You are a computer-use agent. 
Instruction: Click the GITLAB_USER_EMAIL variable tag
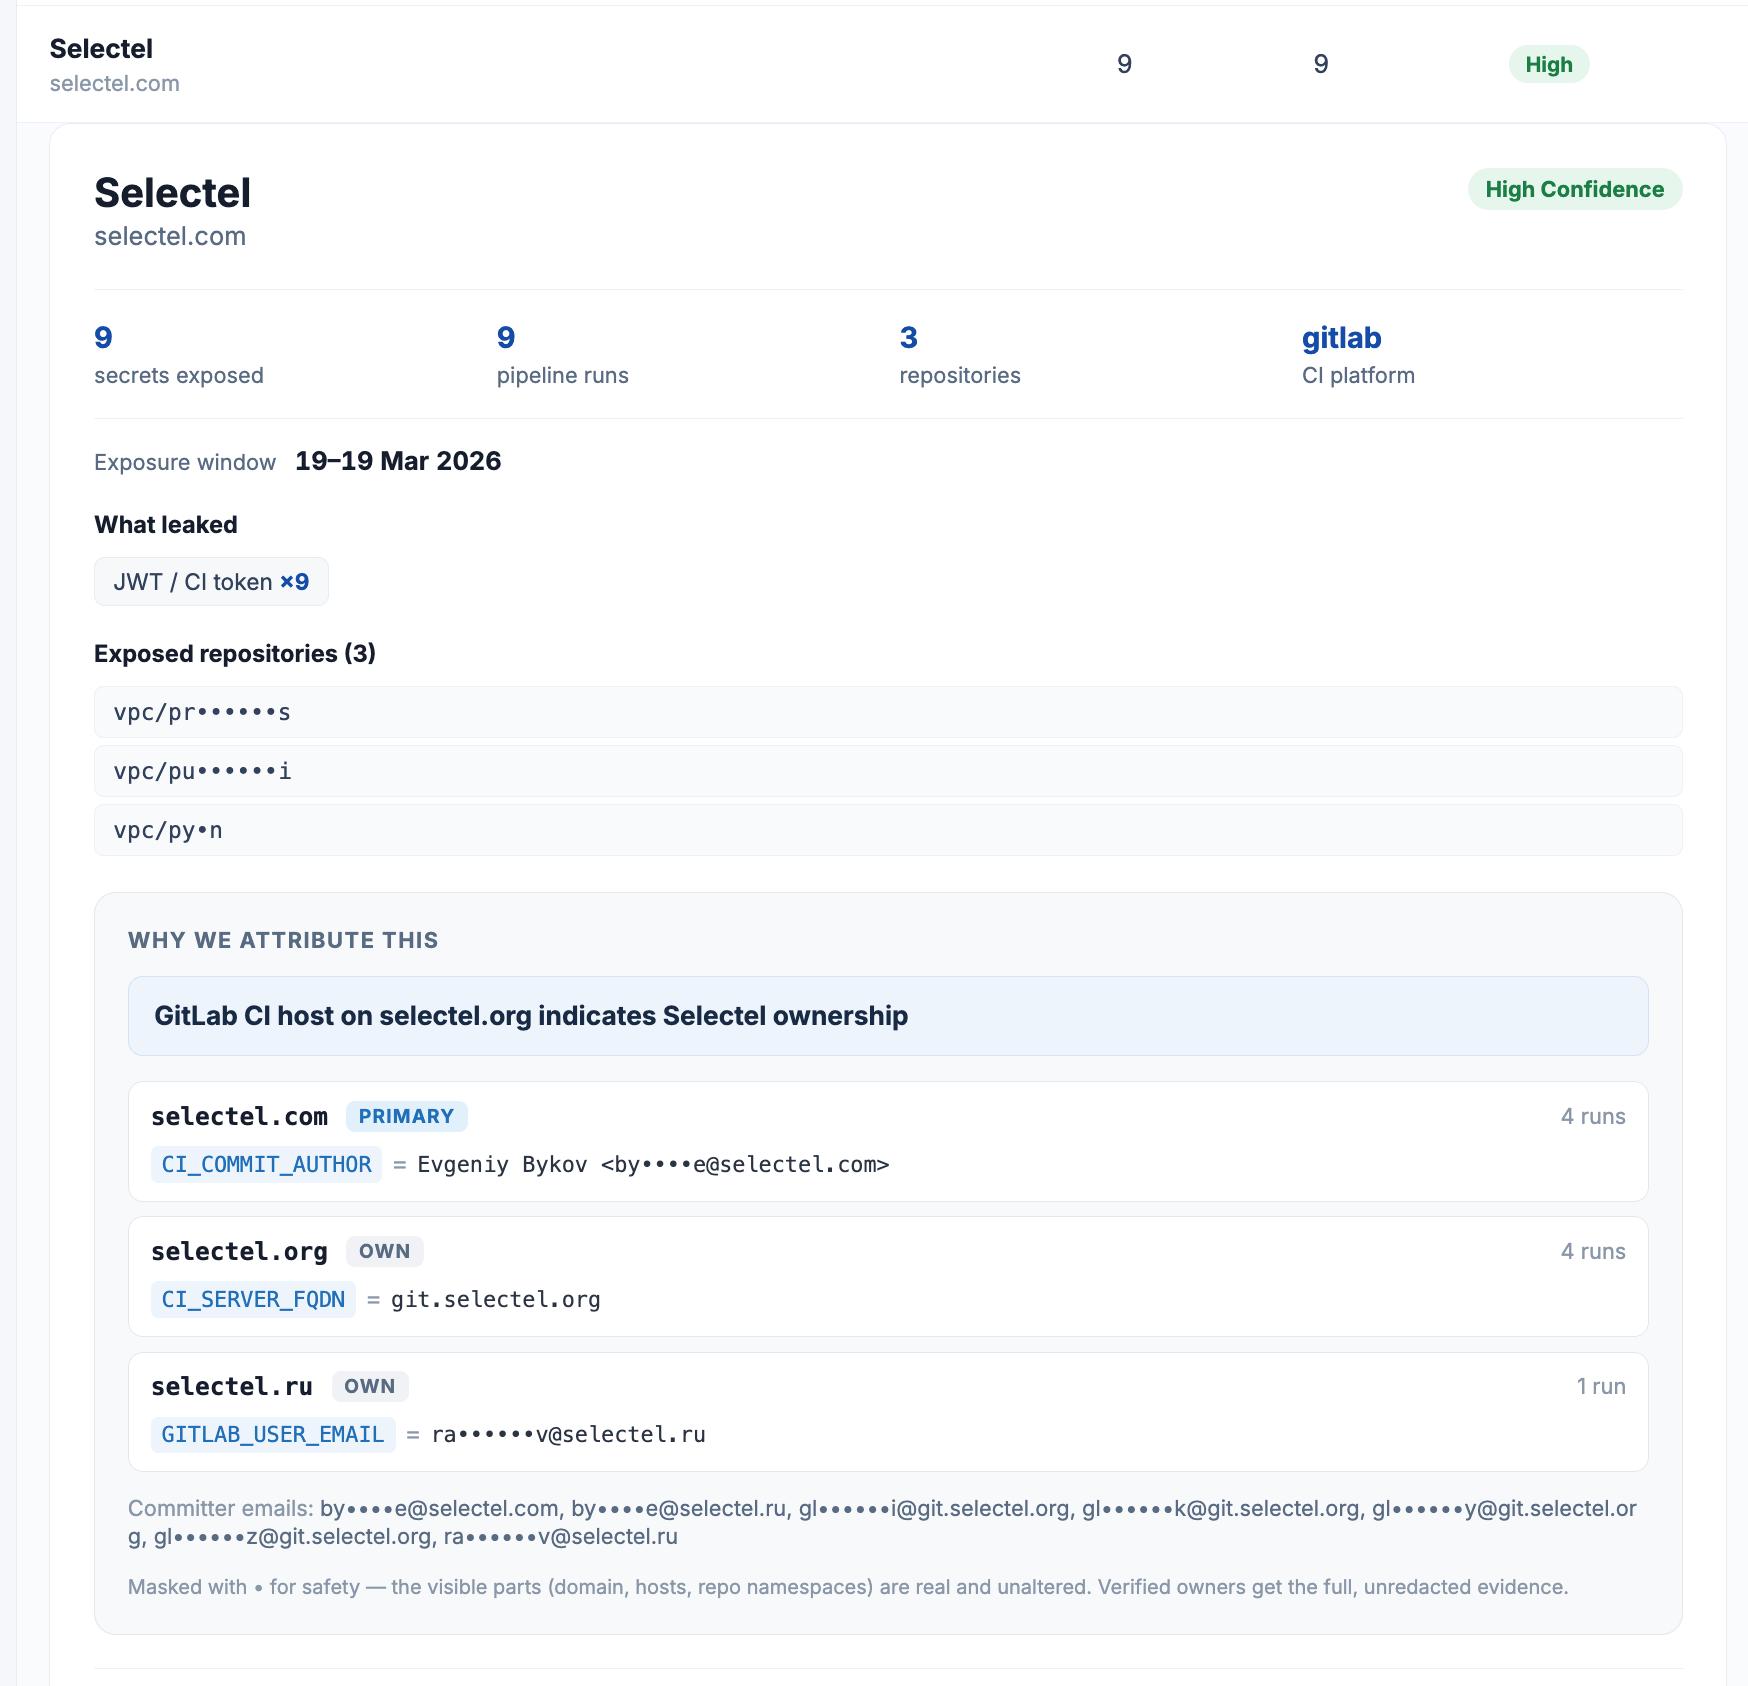[273, 1434]
